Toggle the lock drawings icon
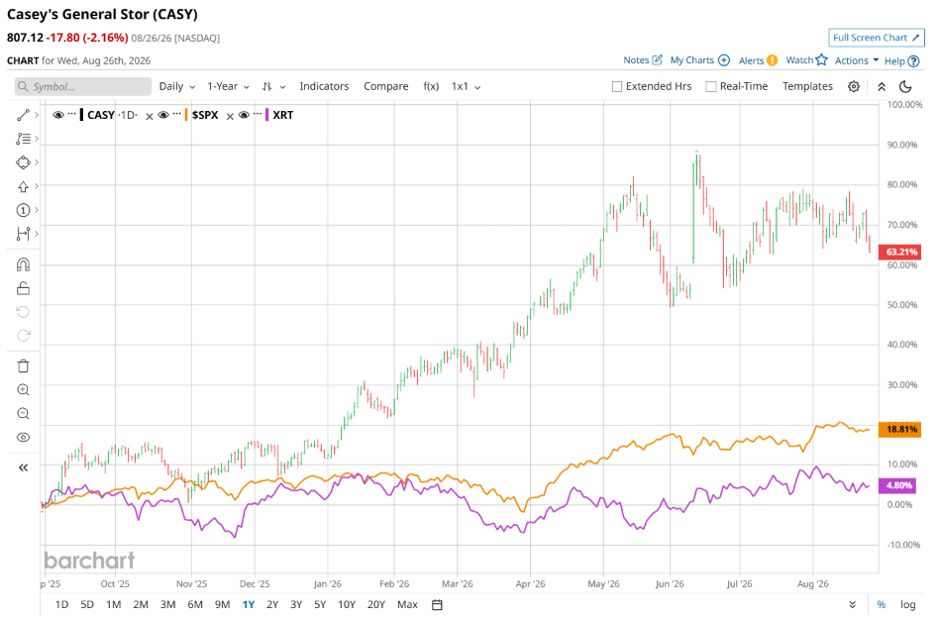This screenshot has height=619, width=940. 23,288
